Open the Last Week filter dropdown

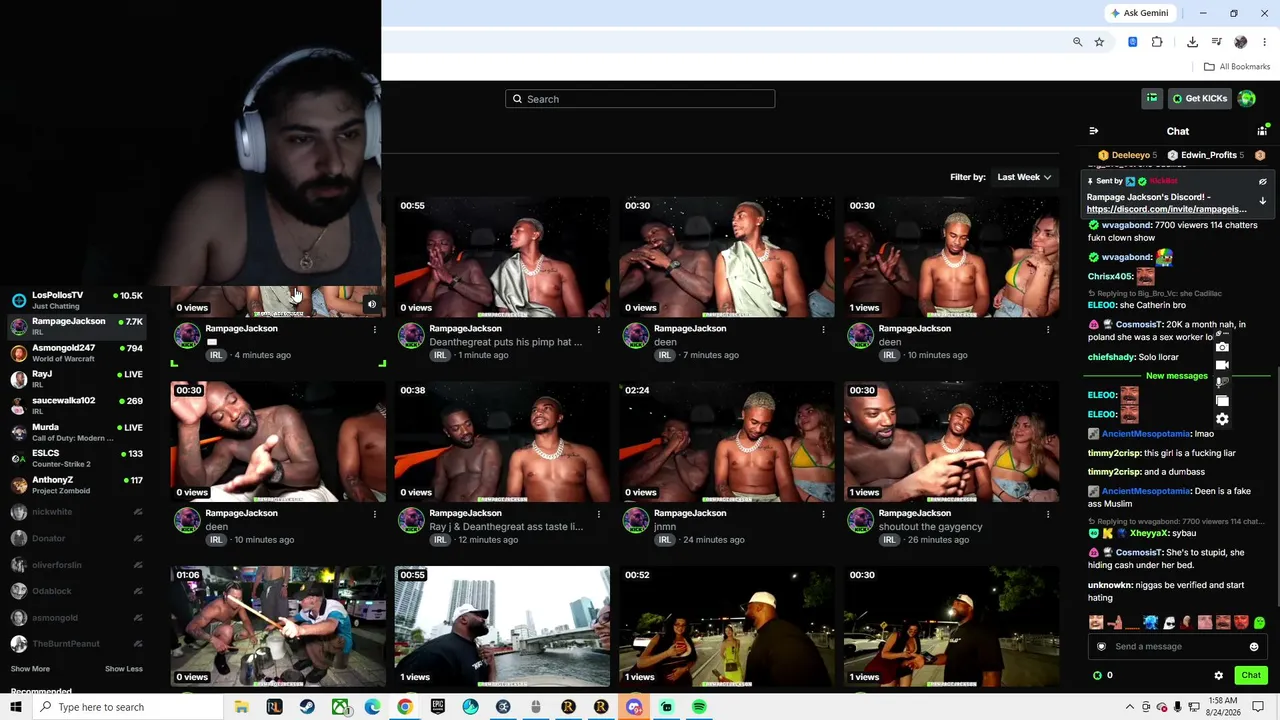(x=1024, y=177)
